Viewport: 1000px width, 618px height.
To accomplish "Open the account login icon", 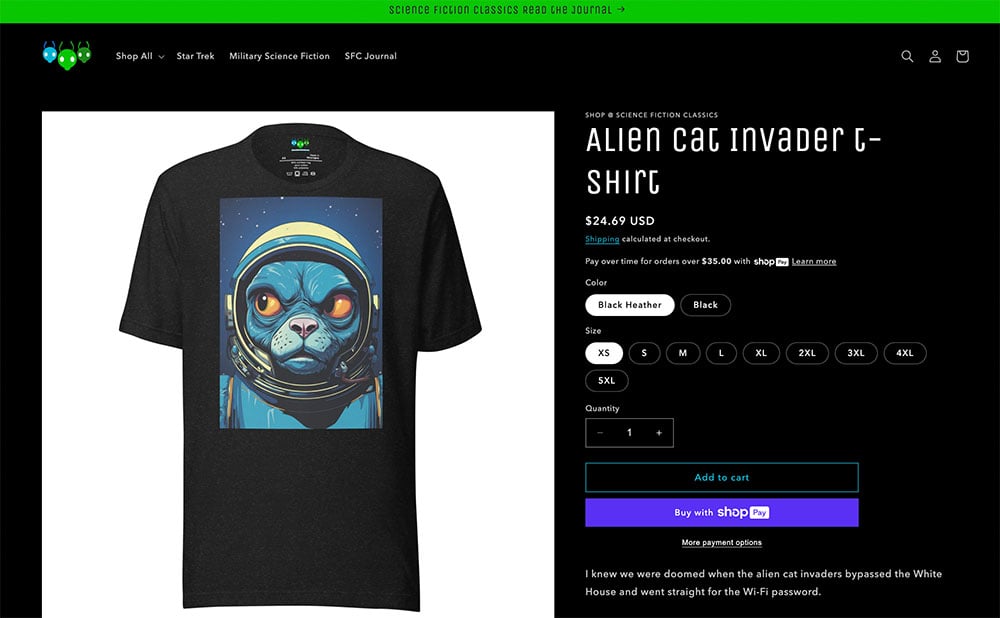I will [x=935, y=56].
